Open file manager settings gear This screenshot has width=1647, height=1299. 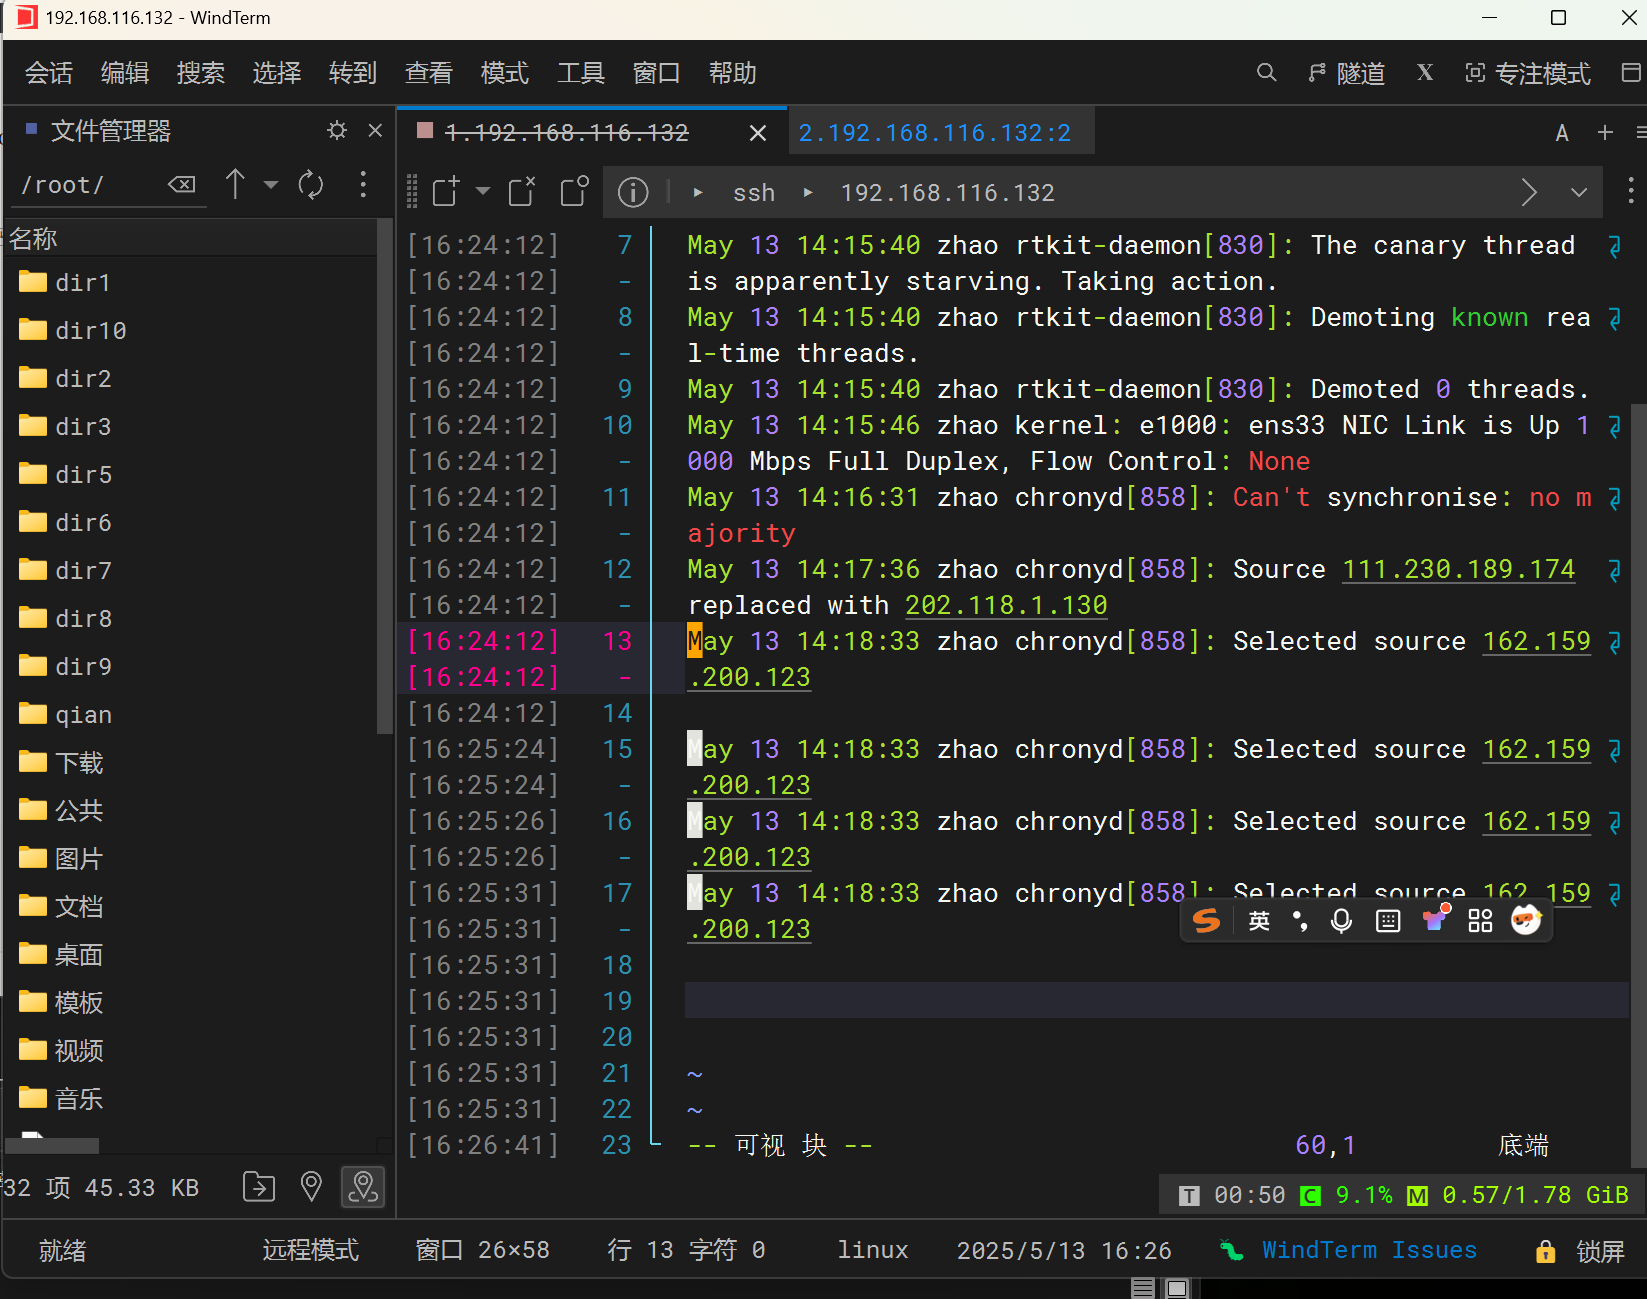337,130
